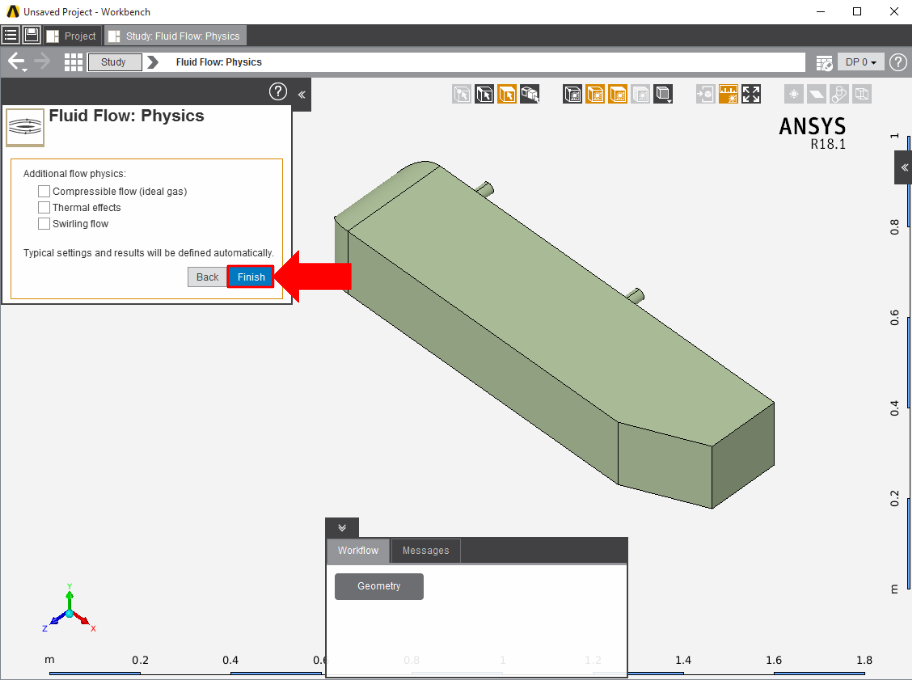Collapse the left Physics panel
The height and width of the screenshot is (680, 912).
[301, 94]
